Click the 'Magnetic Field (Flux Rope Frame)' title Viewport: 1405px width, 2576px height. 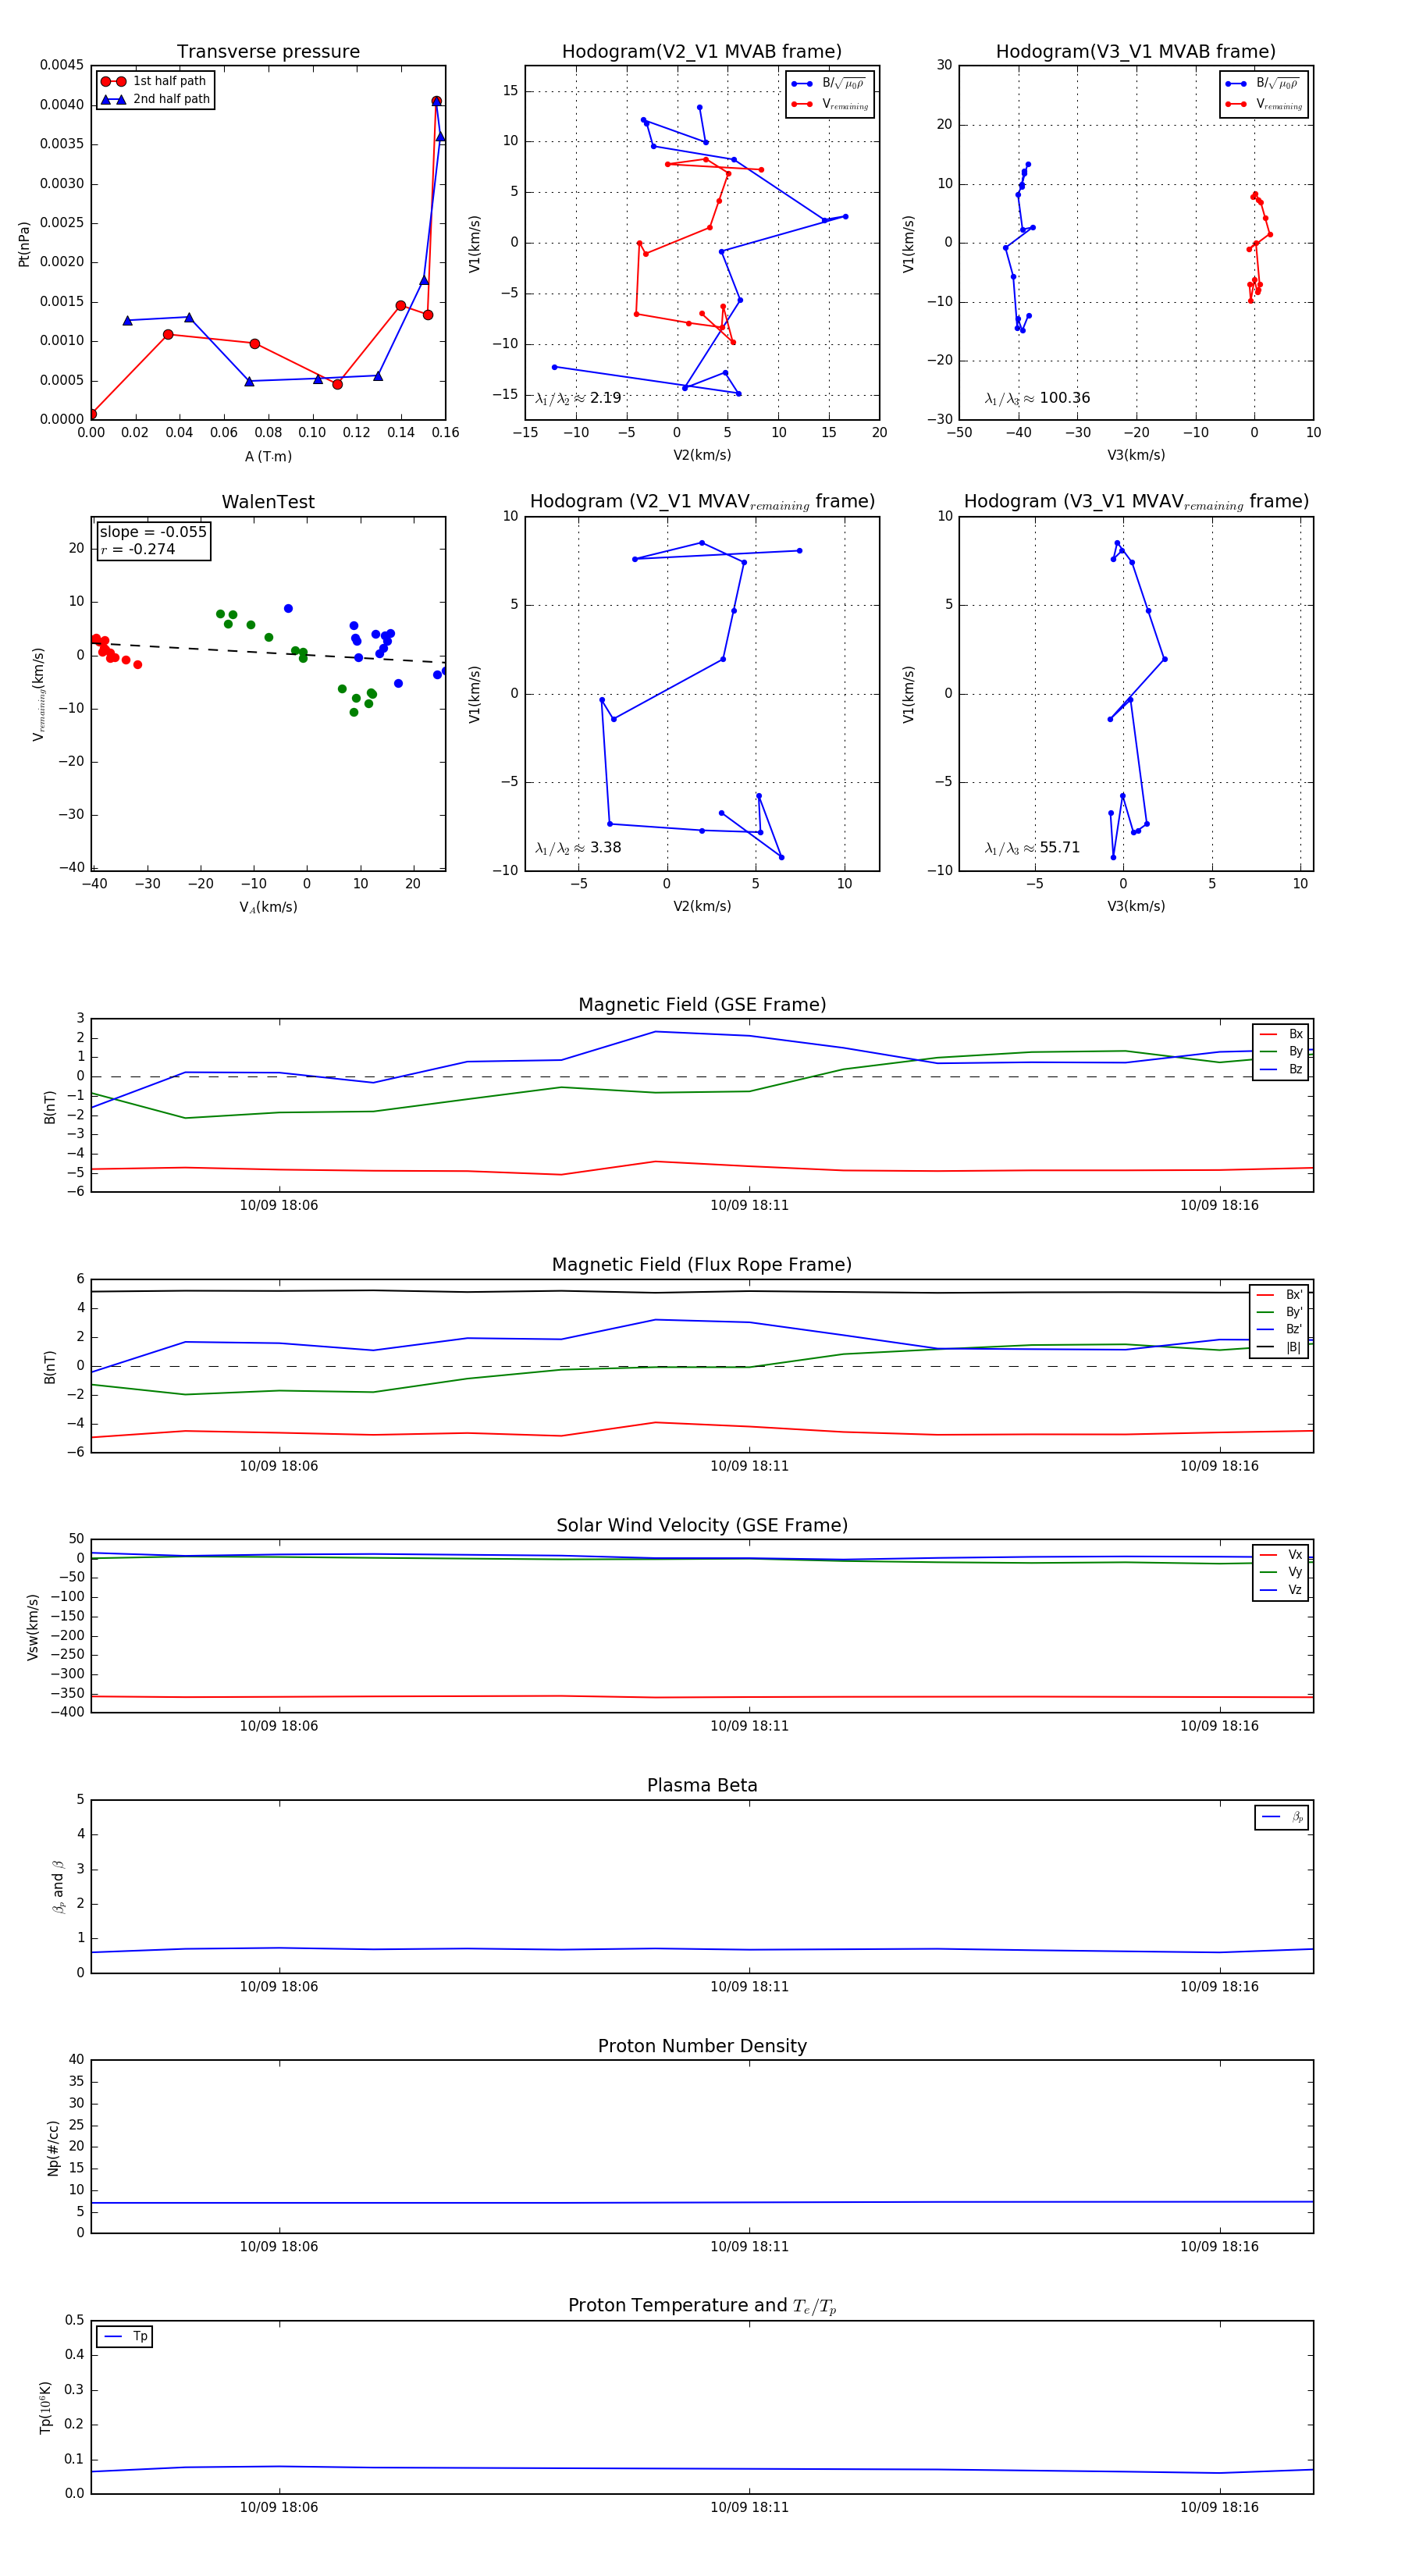tap(702, 1265)
